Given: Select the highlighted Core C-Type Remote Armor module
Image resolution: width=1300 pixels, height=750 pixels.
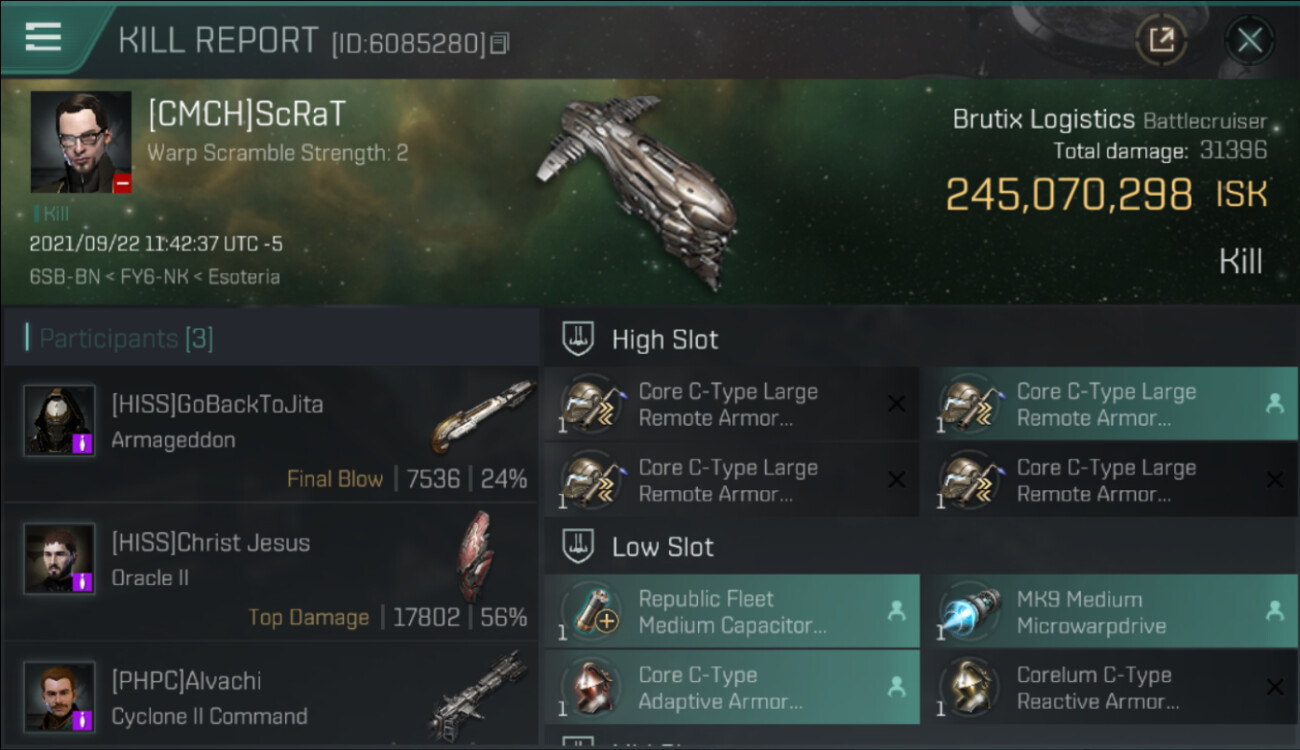Looking at the screenshot, I should pyautogui.click(x=1109, y=404).
